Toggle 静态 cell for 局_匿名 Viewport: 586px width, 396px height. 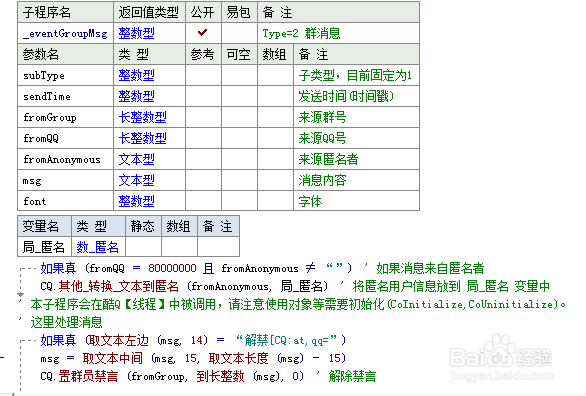pos(144,247)
